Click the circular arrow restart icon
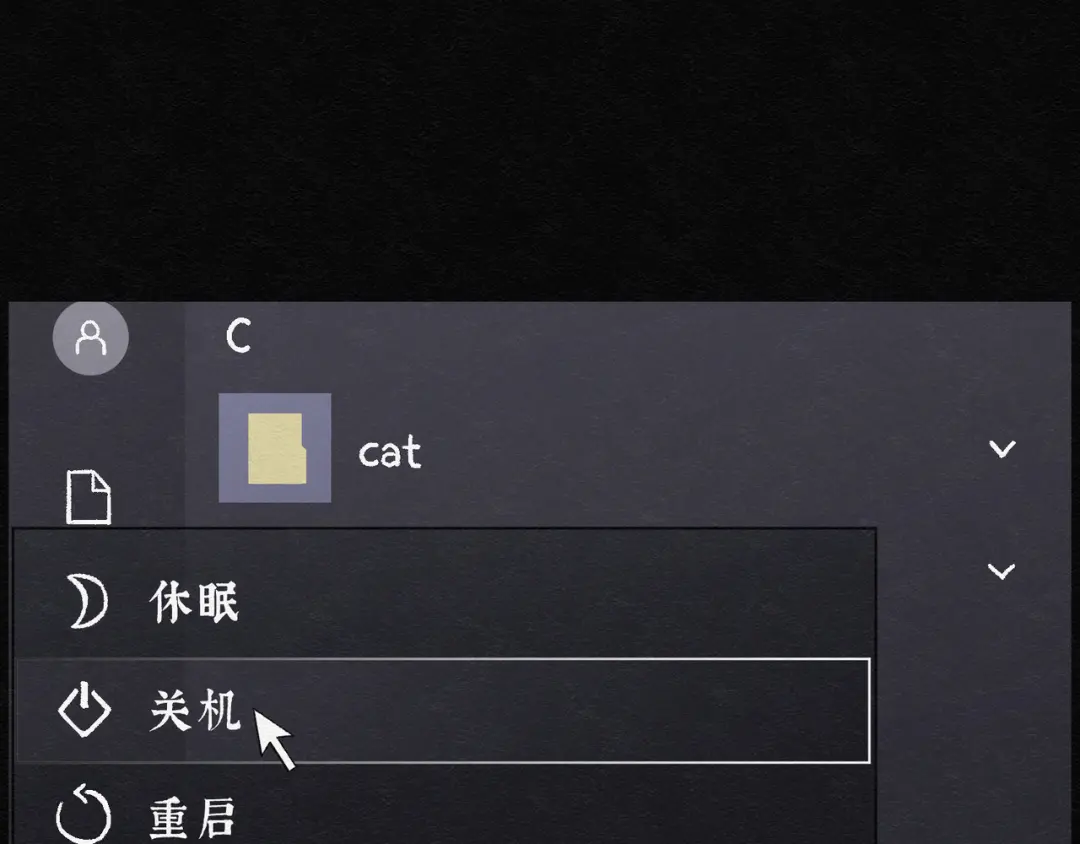The width and height of the screenshot is (1080, 844). (x=83, y=813)
